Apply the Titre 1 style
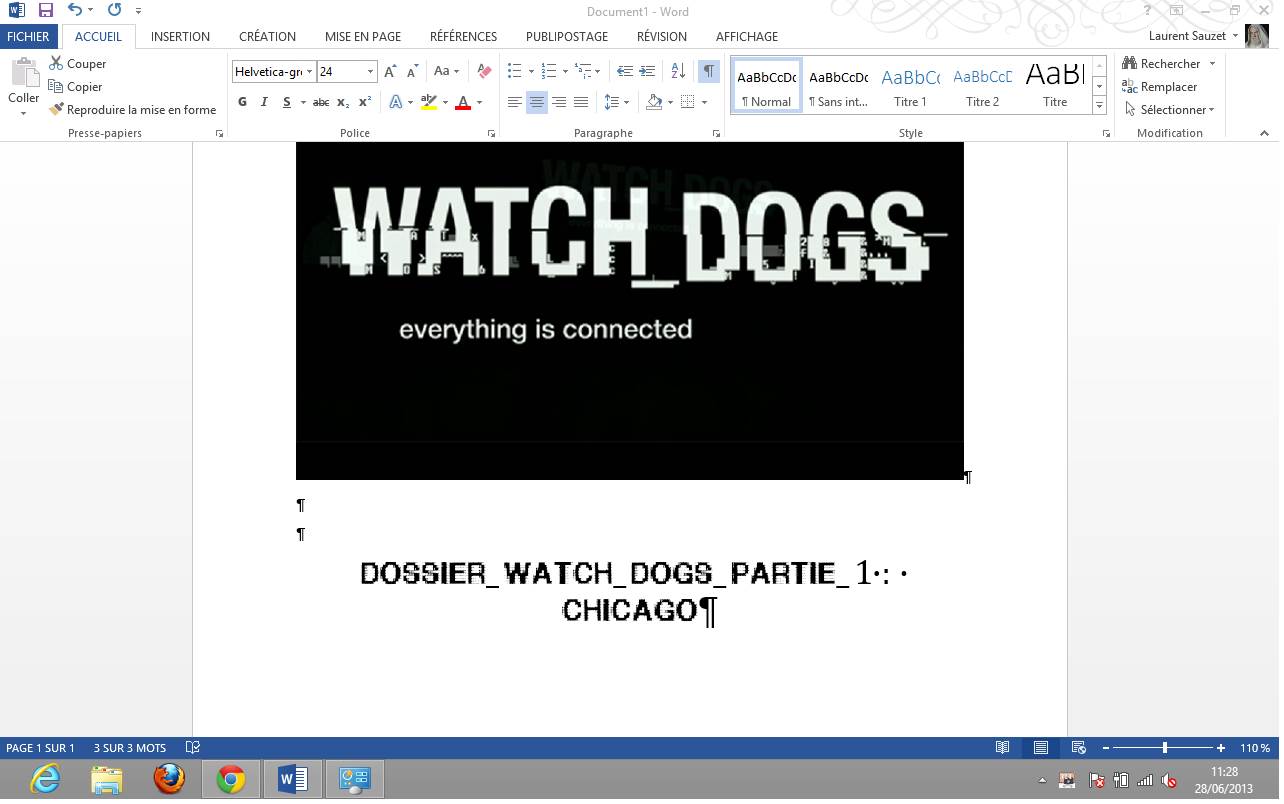 910,86
